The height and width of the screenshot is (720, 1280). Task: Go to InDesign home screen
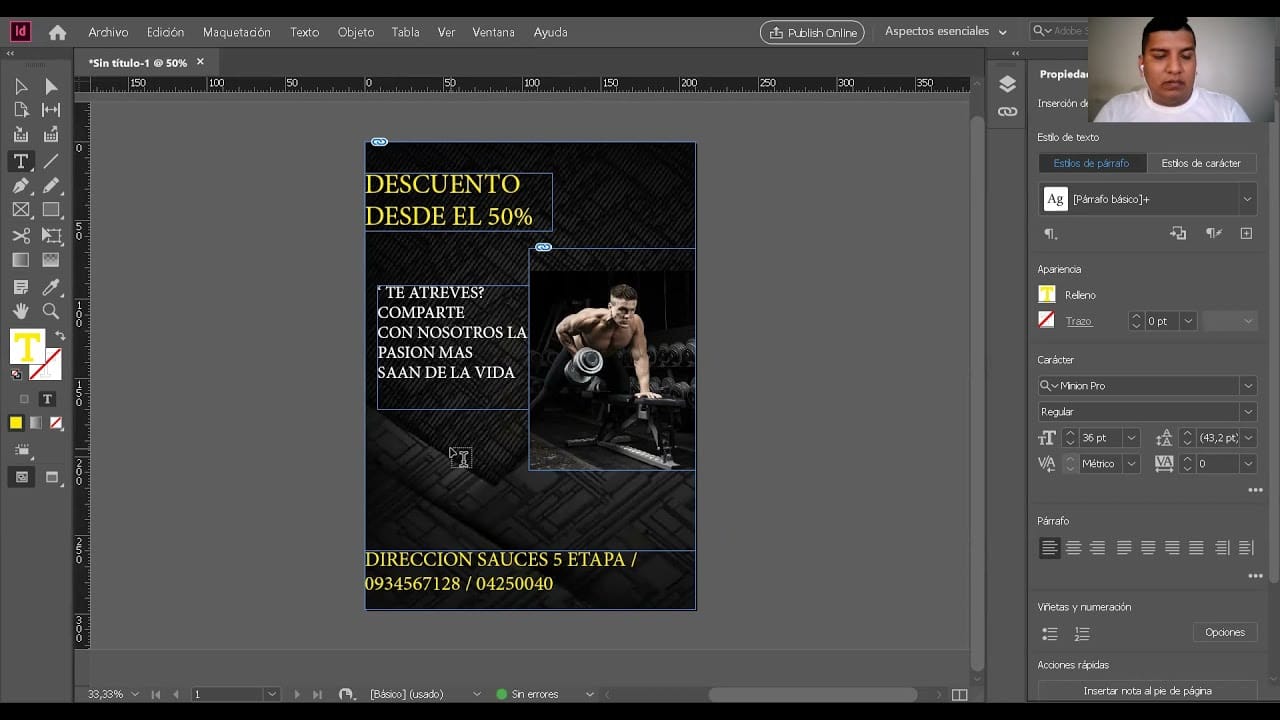pyautogui.click(x=57, y=32)
